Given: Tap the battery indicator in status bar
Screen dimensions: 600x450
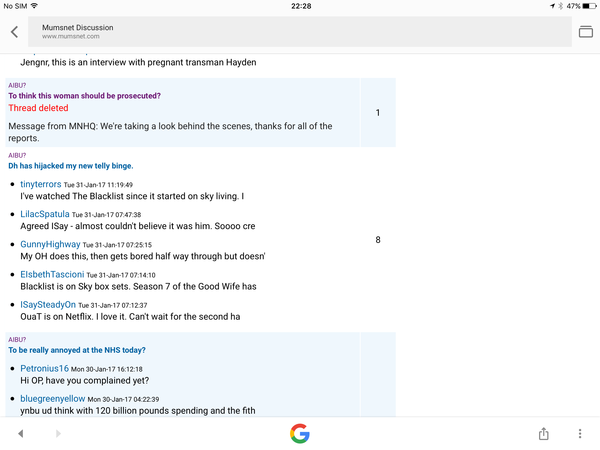Looking at the screenshot, I should coord(589,6).
